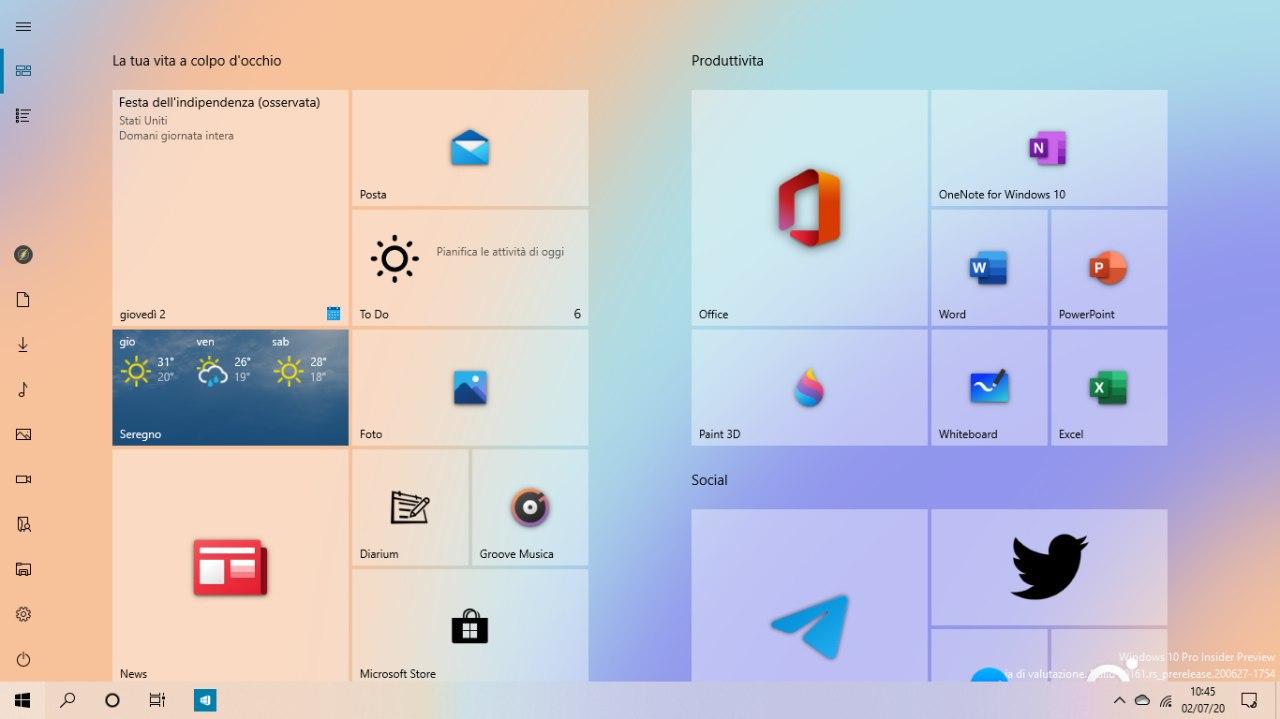Open File Explorer from the Start sidebar

[23, 570]
